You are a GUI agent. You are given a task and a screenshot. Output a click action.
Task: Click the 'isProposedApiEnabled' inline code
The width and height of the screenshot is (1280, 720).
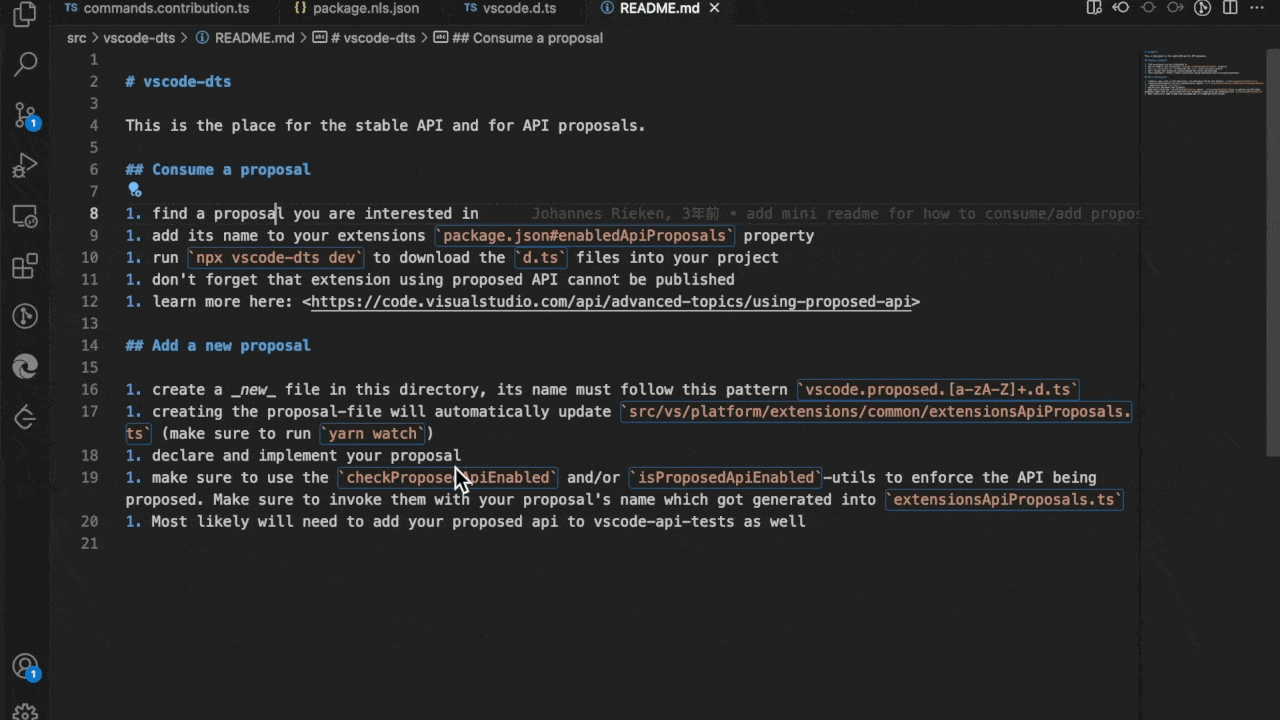click(x=725, y=477)
